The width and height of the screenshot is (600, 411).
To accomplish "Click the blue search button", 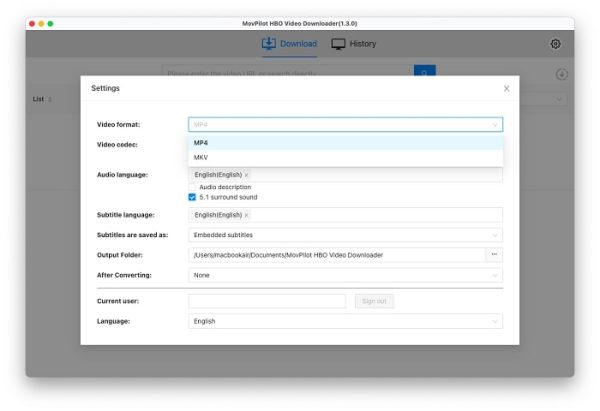I will click(x=425, y=70).
